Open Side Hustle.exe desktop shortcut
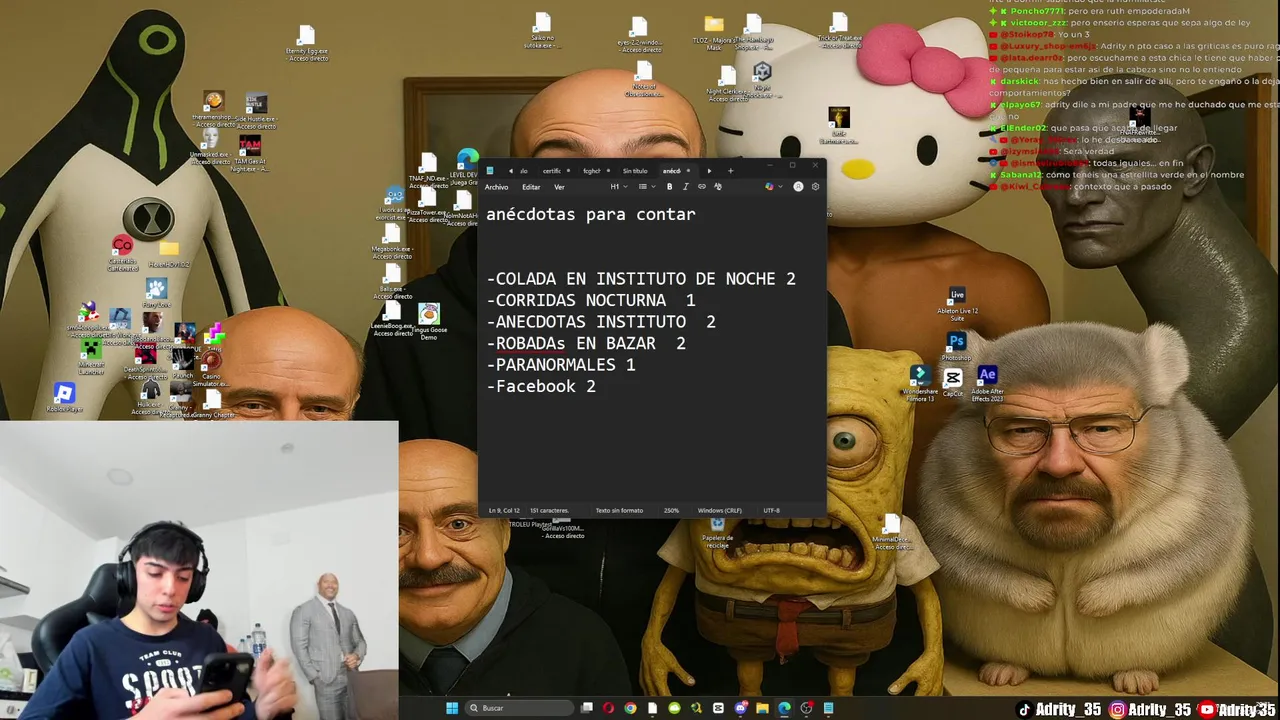The height and width of the screenshot is (720, 1280). pos(257,108)
